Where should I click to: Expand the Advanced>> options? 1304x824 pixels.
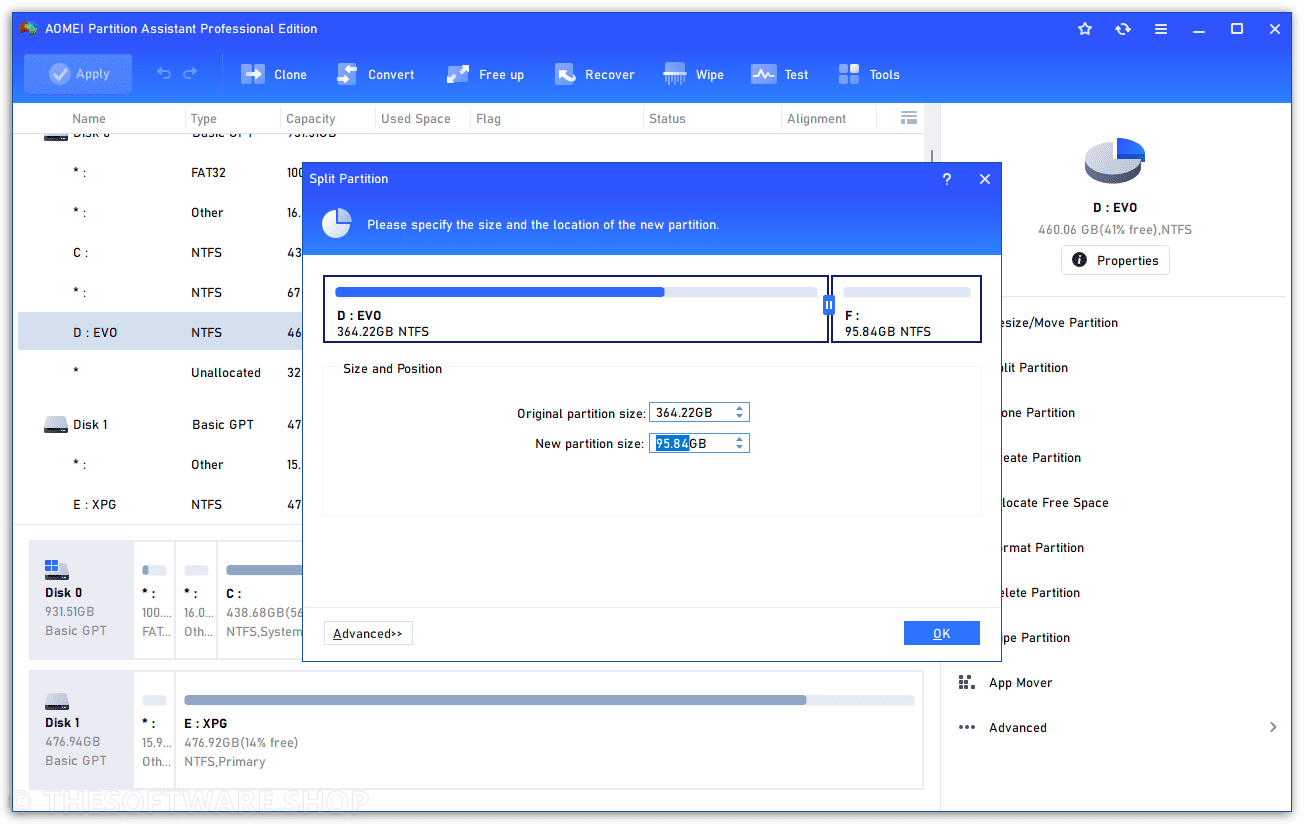(x=368, y=633)
